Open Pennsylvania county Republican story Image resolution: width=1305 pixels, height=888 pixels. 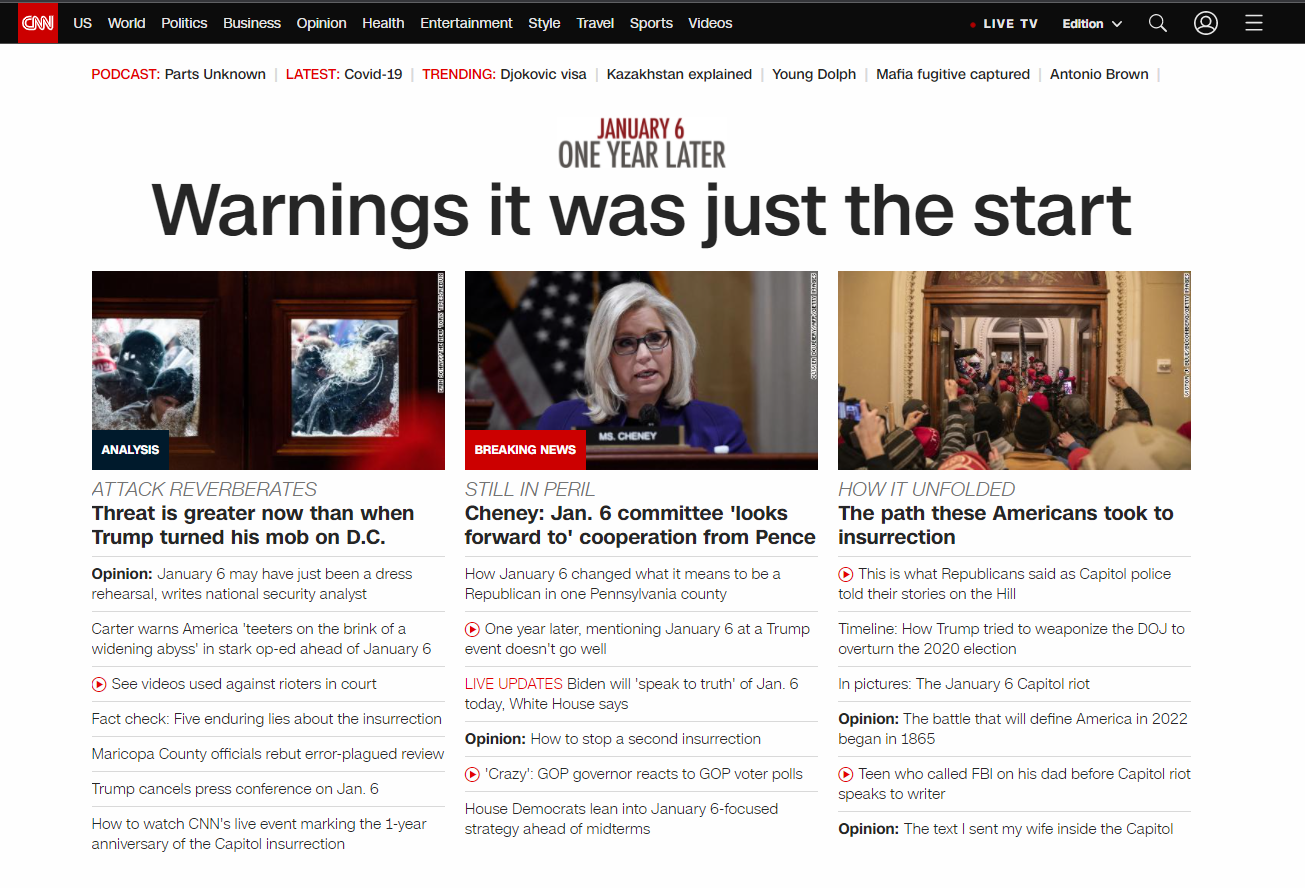pyautogui.click(x=623, y=584)
